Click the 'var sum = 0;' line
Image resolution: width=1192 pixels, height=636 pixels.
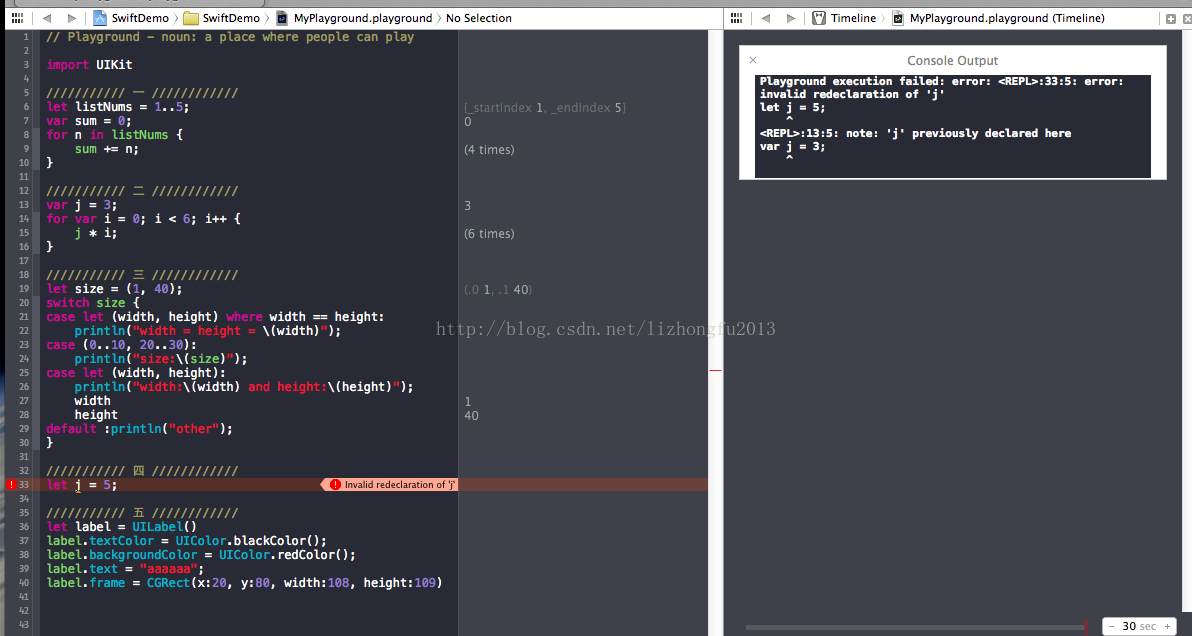[89, 121]
